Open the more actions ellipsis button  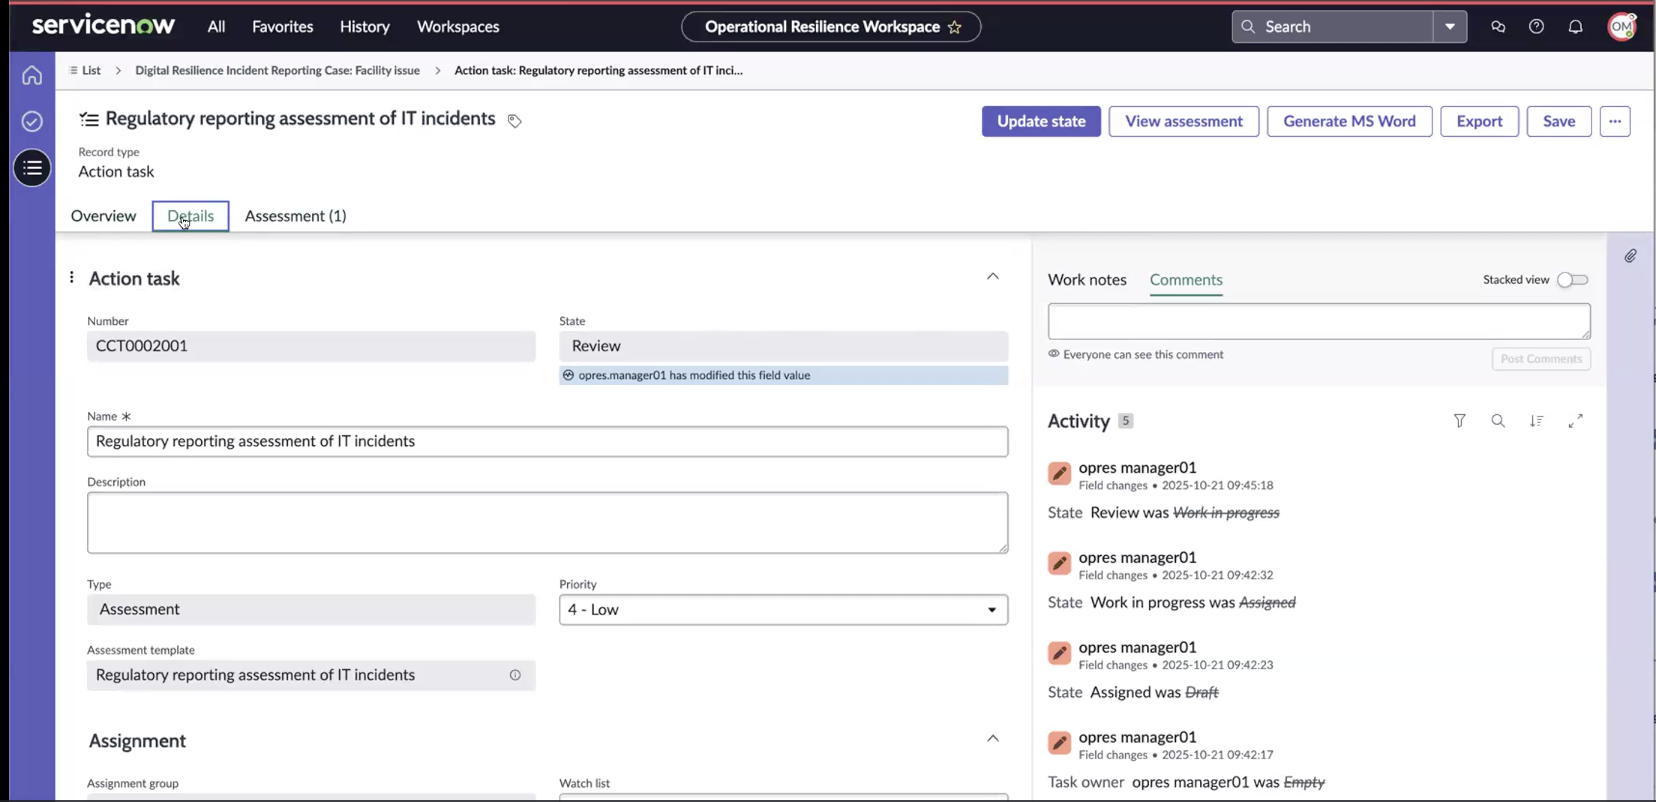click(x=1615, y=121)
